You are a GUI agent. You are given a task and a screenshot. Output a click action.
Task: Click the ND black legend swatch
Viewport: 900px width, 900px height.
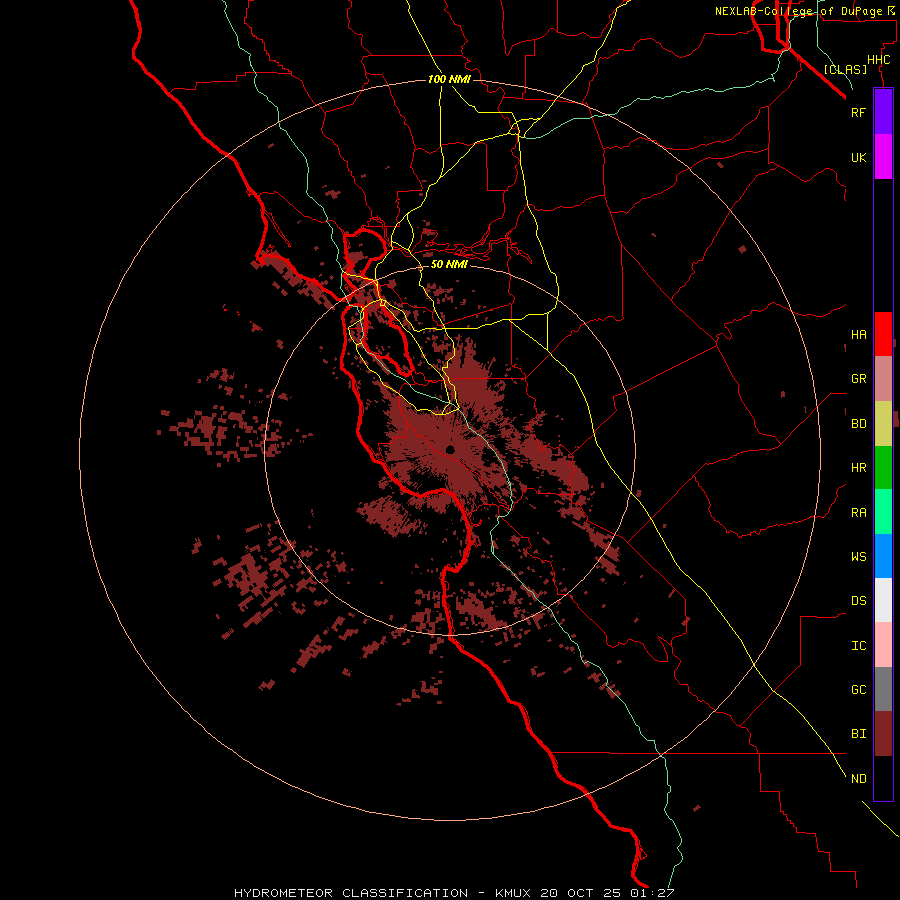tap(883, 778)
